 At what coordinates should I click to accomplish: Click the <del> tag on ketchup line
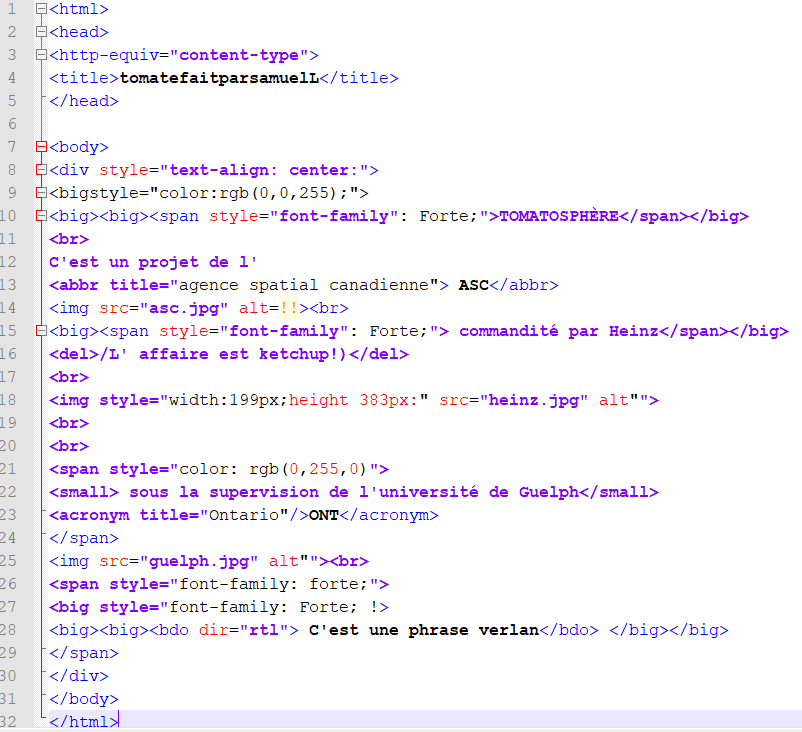[x=74, y=354]
